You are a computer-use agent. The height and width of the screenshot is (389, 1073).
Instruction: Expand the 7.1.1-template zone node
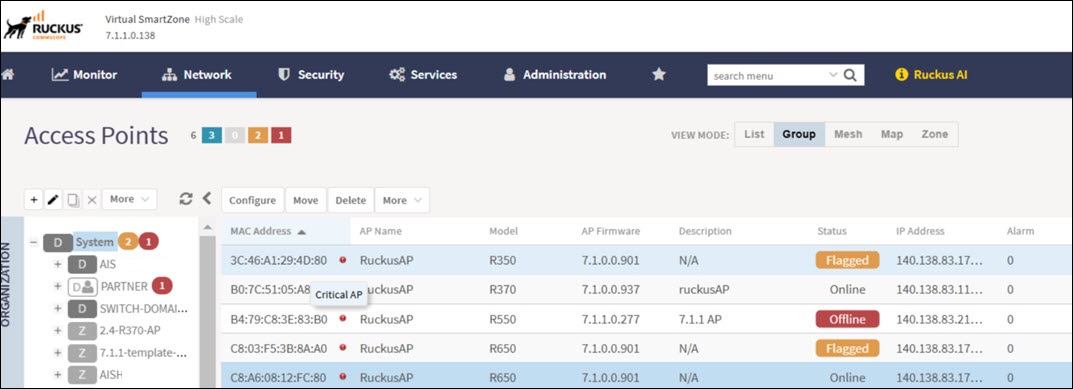click(57, 353)
